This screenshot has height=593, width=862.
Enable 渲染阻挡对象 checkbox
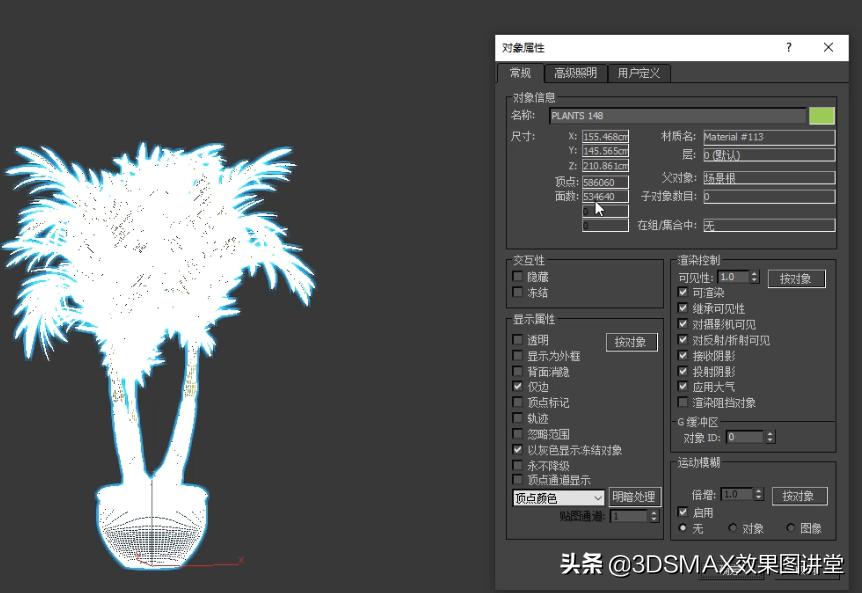[685, 401]
